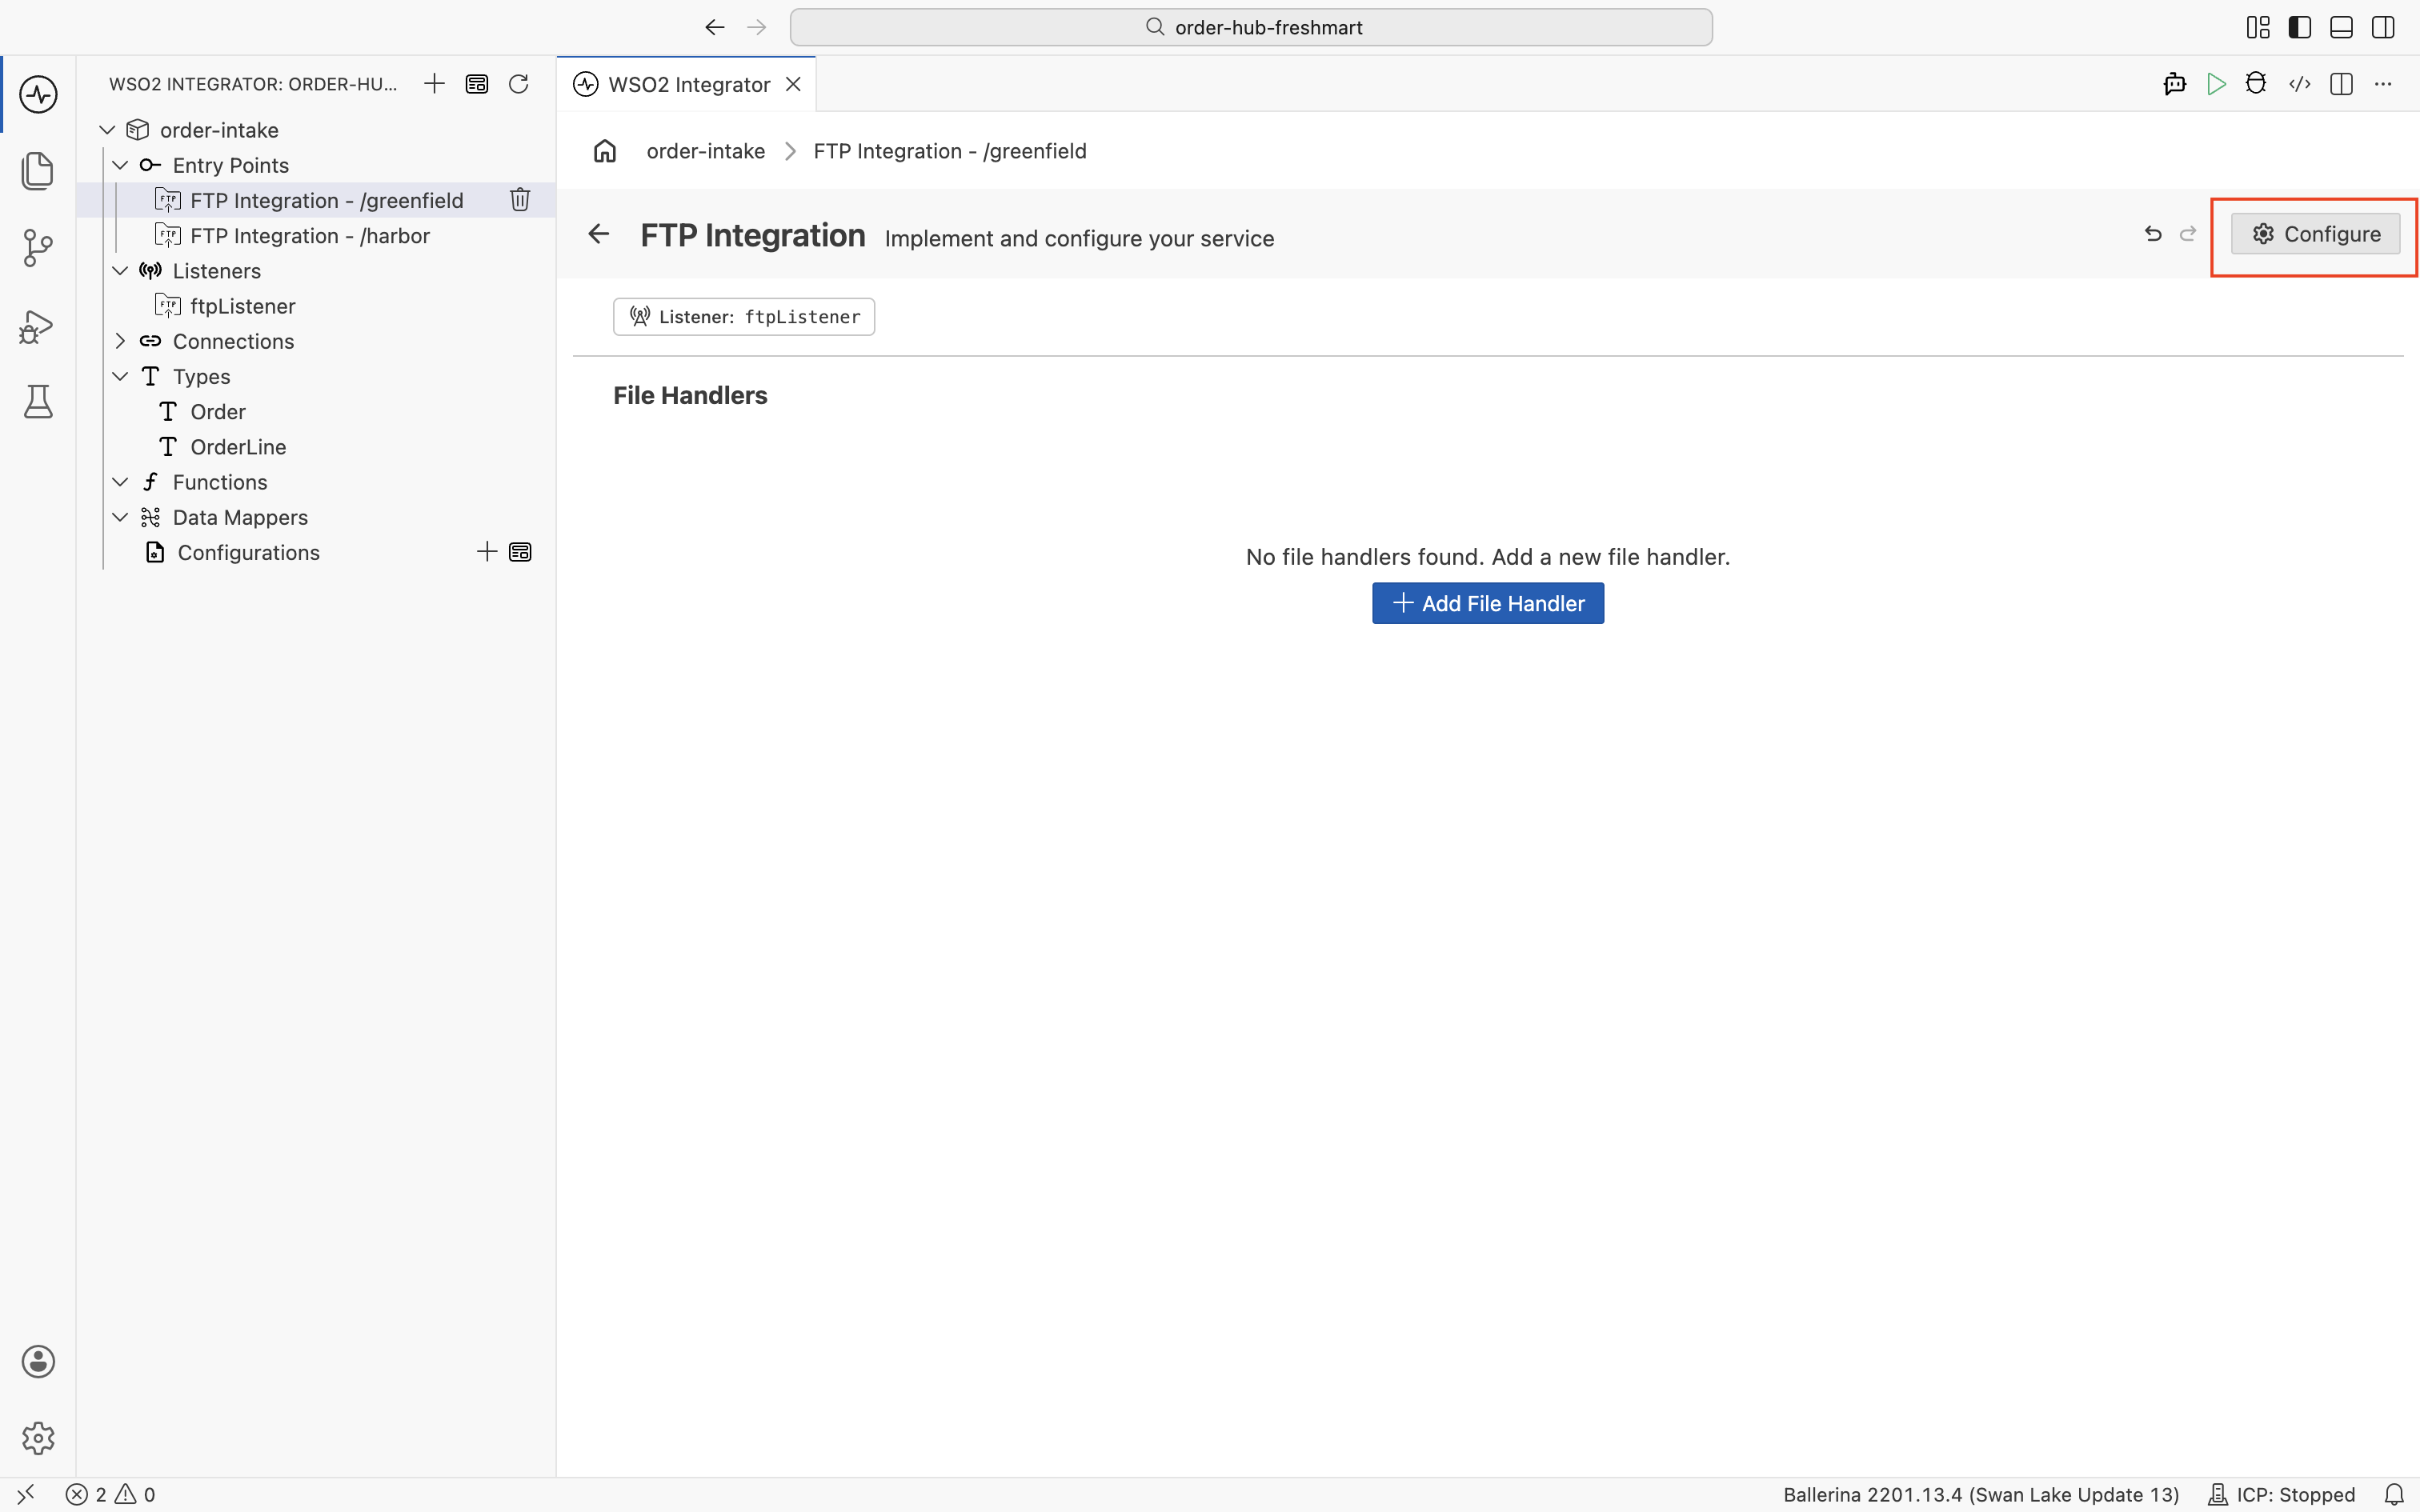Go back arrow beside FTP Integration title

(x=598, y=234)
